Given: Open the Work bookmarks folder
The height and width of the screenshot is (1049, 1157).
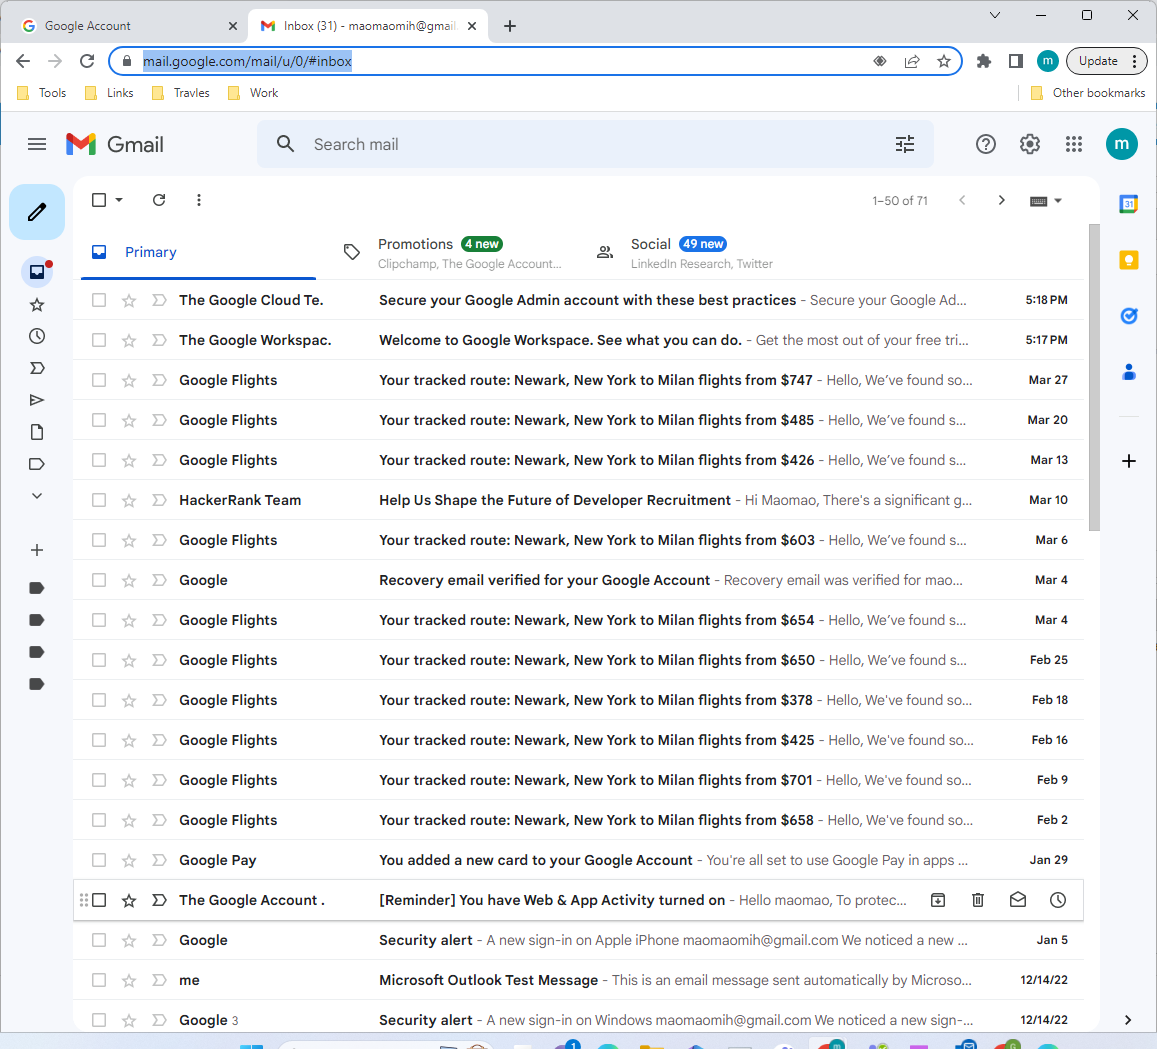Looking at the screenshot, I should click(253, 93).
